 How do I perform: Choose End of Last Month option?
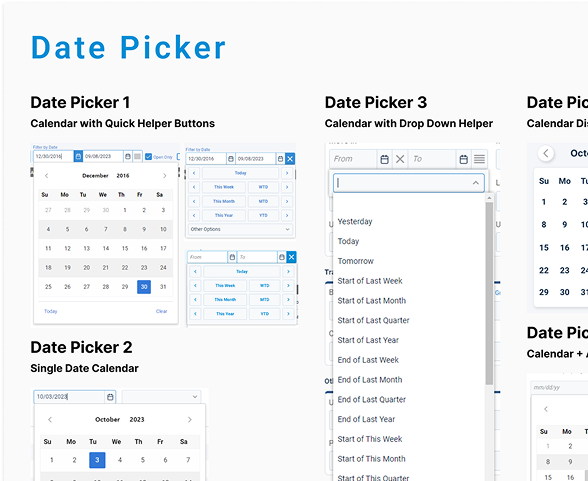370,380
